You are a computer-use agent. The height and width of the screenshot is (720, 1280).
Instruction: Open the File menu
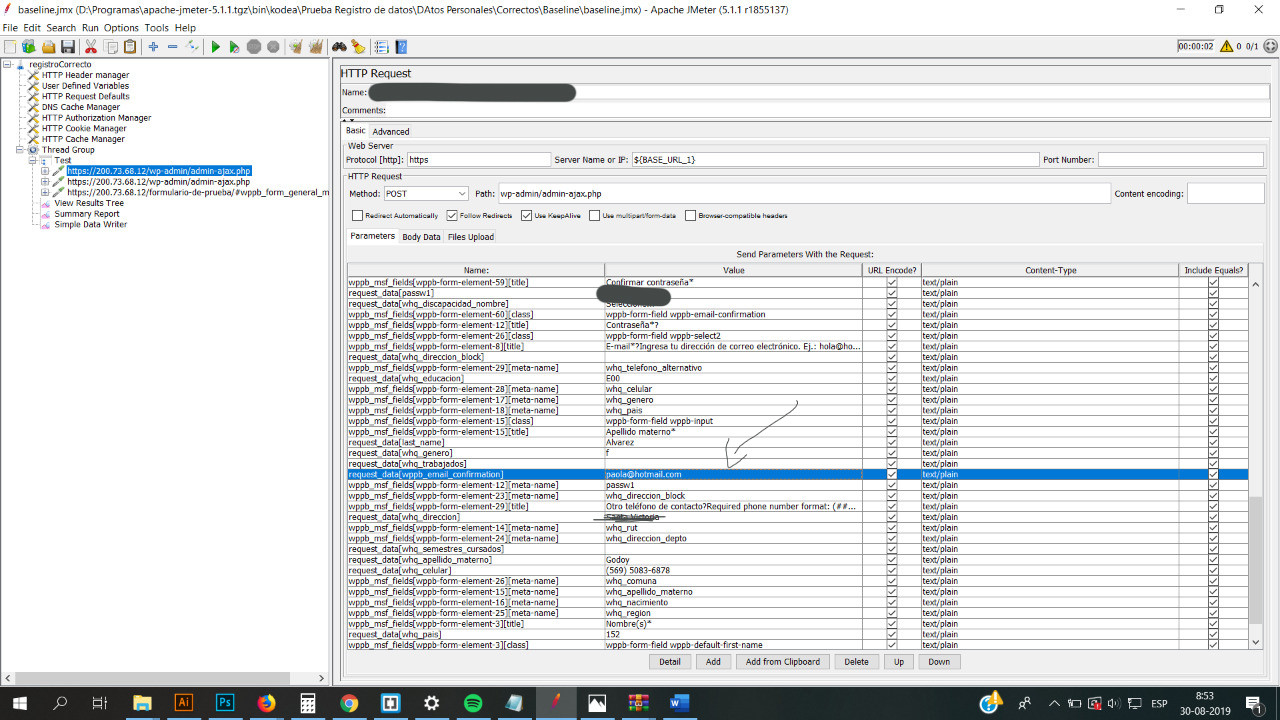pyautogui.click(x=10, y=28)
